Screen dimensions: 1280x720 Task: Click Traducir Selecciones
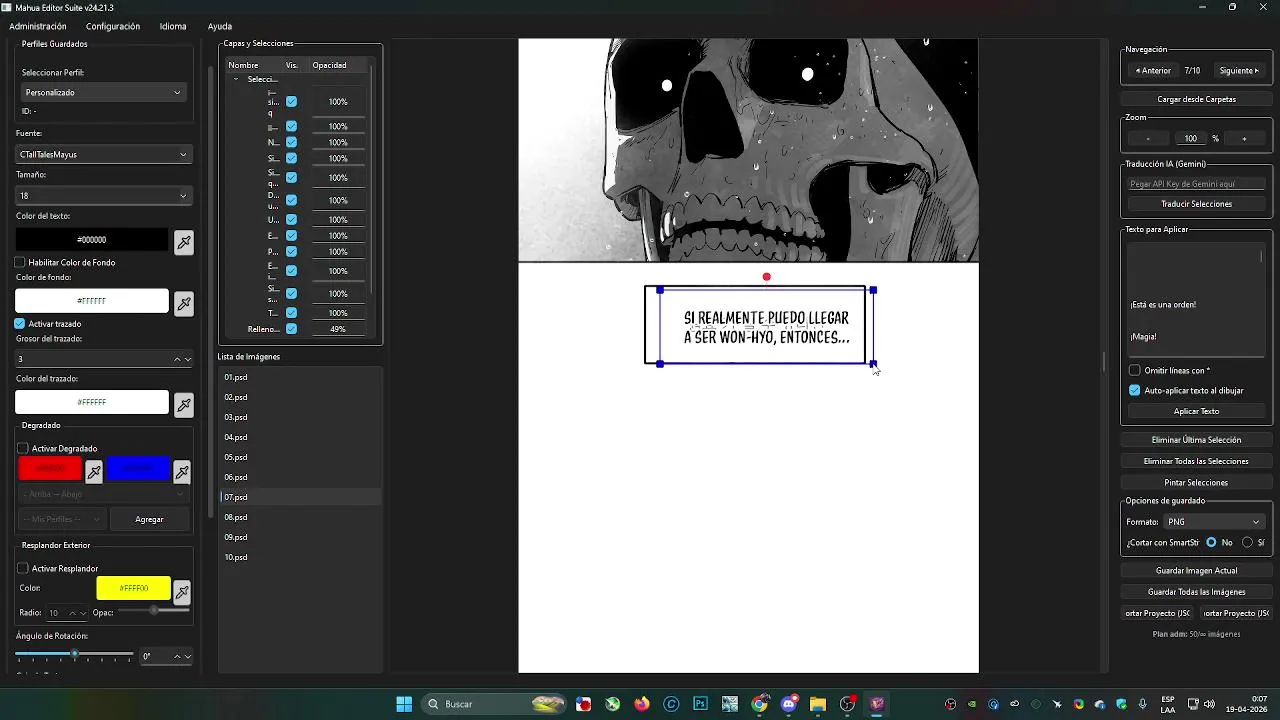pyautogui.click(x=1196, y=204)
